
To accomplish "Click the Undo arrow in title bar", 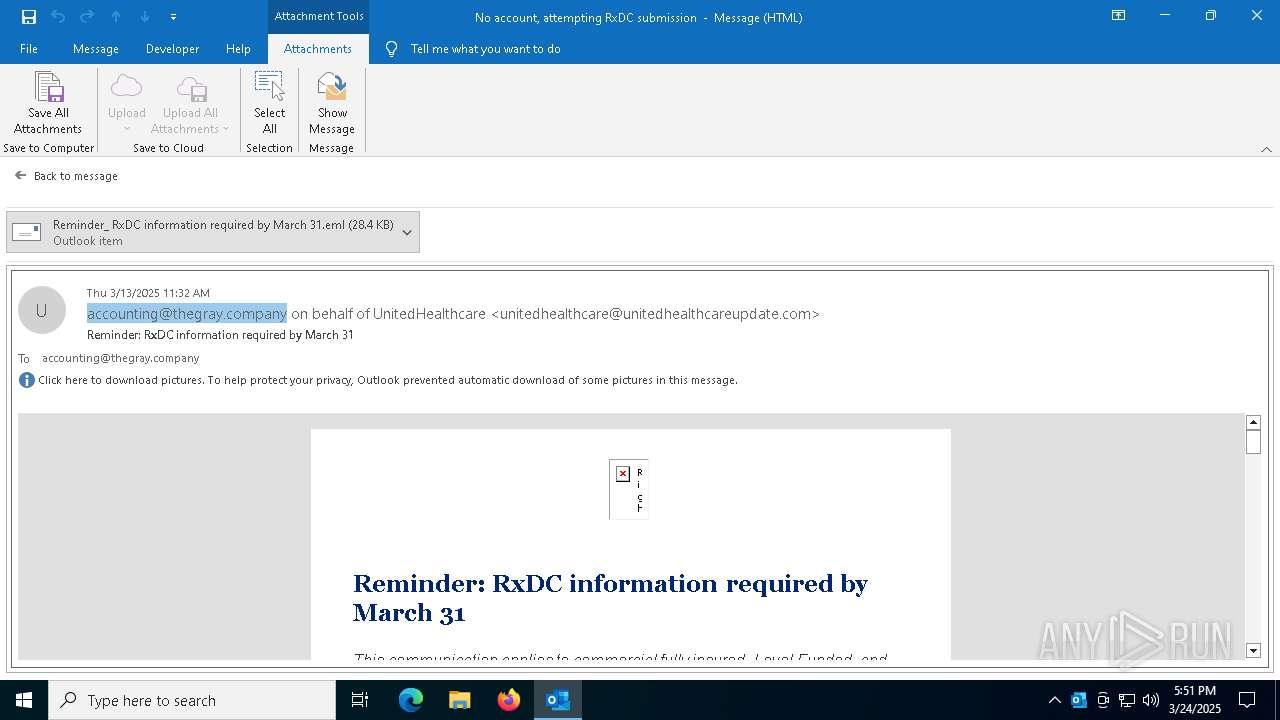I will point(57,16).
